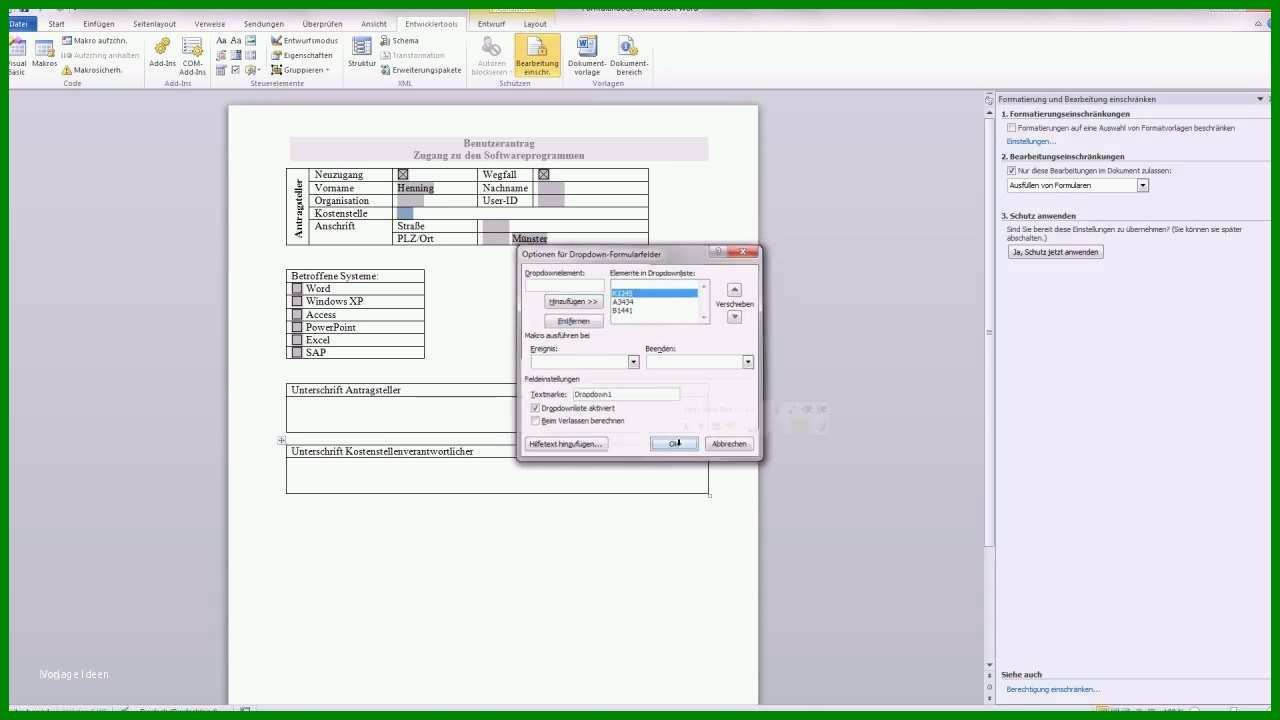
Task: Switch to the Einfügen ribbon tab
Action: pyautogui.click(x=98, y=24)
